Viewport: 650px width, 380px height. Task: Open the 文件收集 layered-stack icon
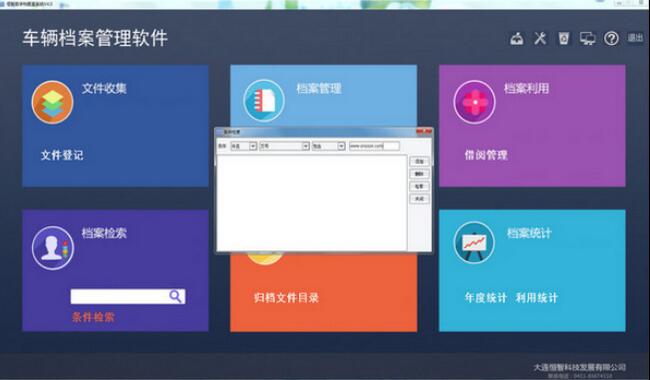point(53,102)
